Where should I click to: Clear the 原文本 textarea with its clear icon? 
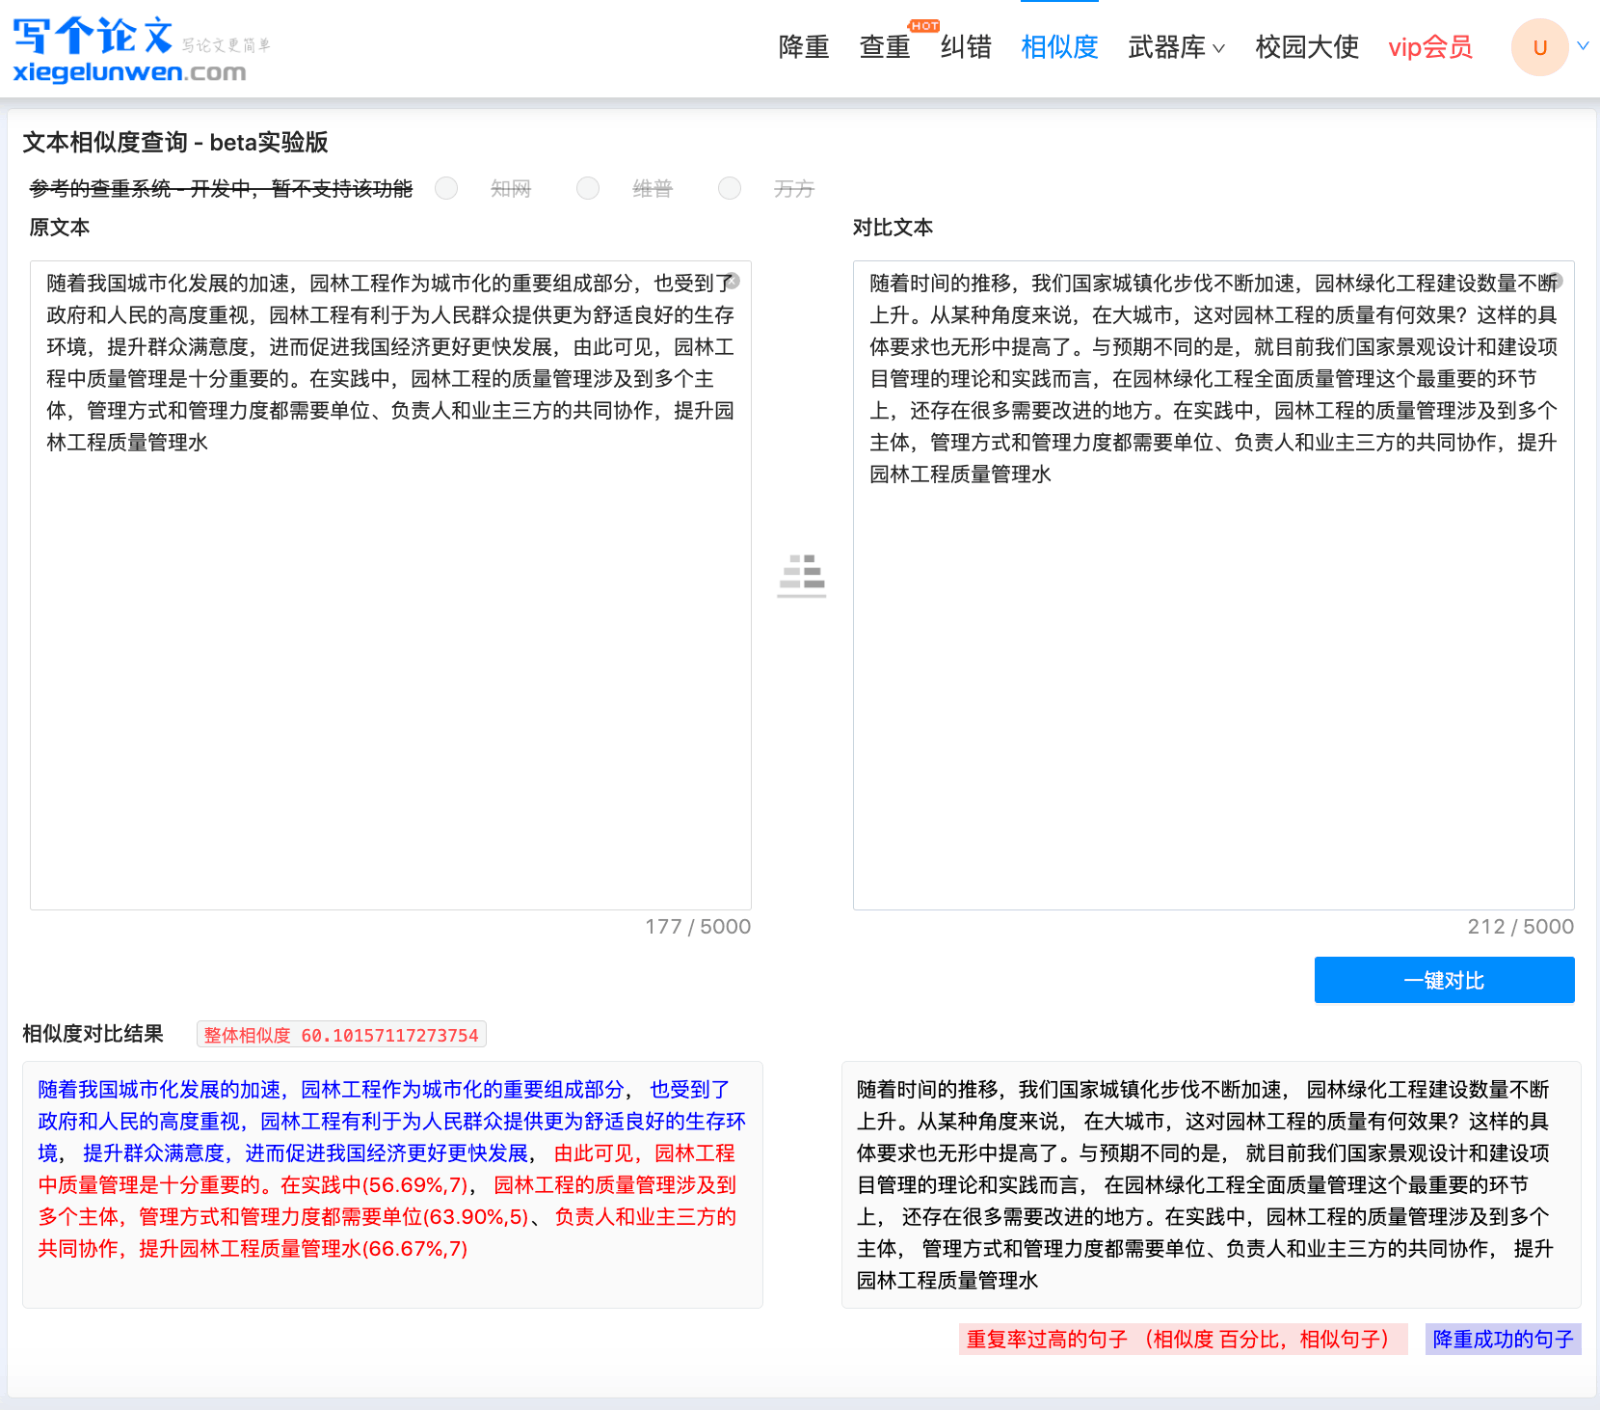click(x=733, y=282)
